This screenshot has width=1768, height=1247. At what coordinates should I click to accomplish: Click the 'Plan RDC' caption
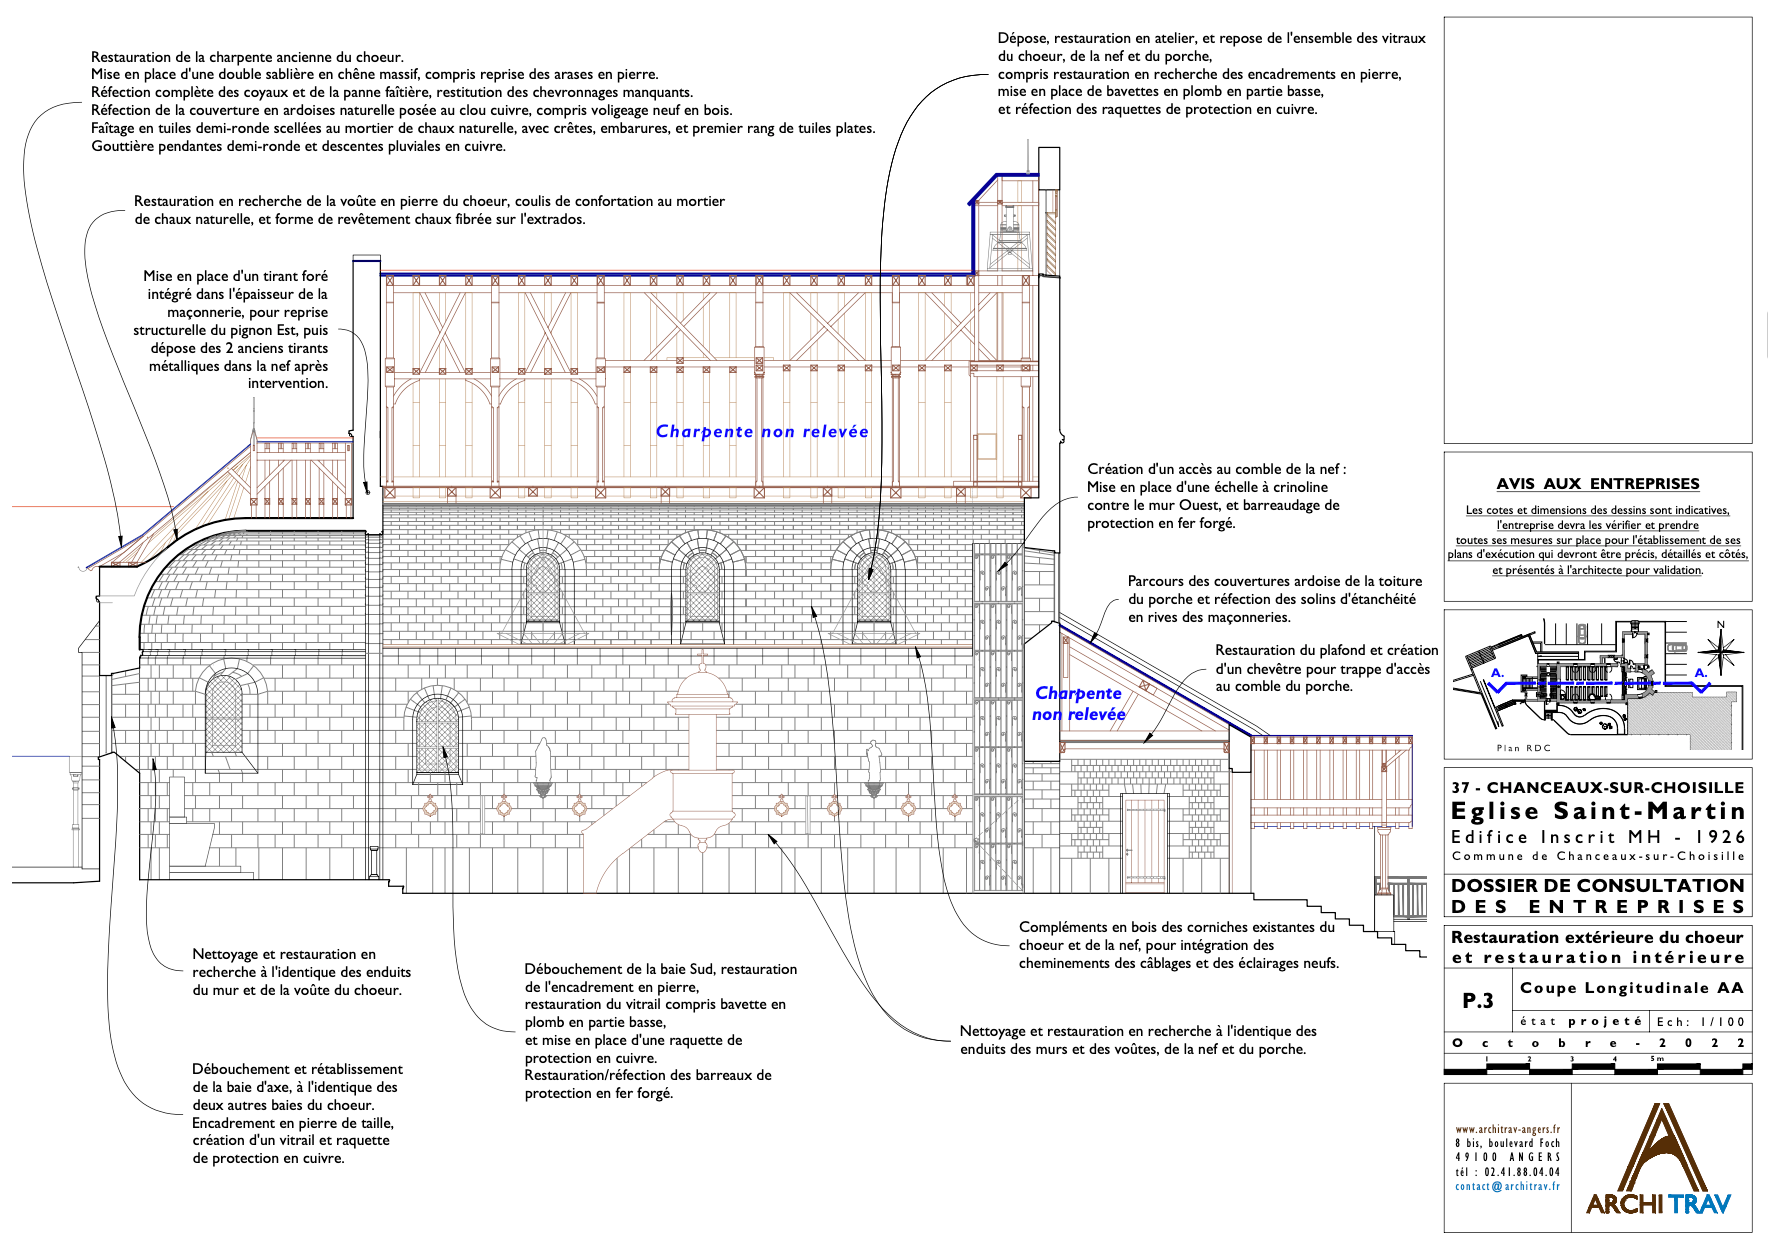1524,748
